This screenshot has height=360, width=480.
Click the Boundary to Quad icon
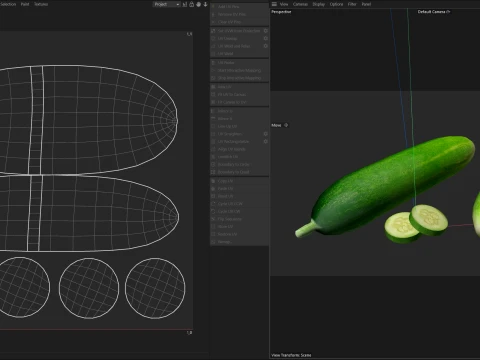point(213,172)
